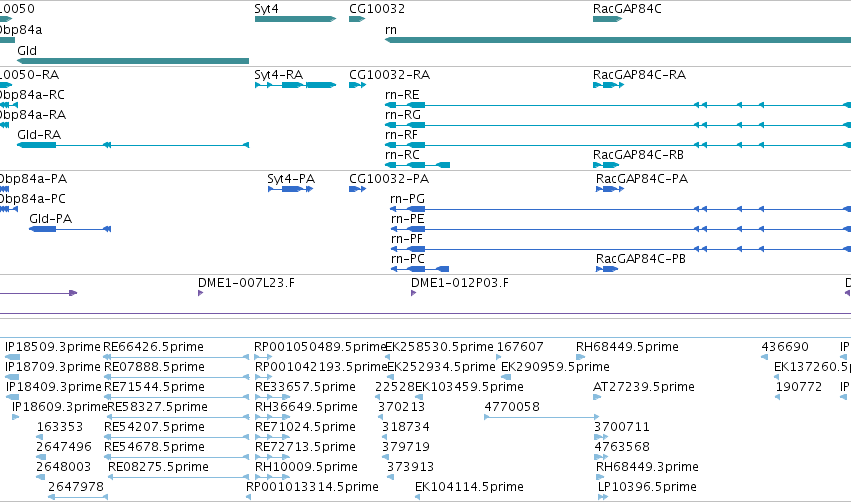Click the rn-PF protein label

pos(407,239)
